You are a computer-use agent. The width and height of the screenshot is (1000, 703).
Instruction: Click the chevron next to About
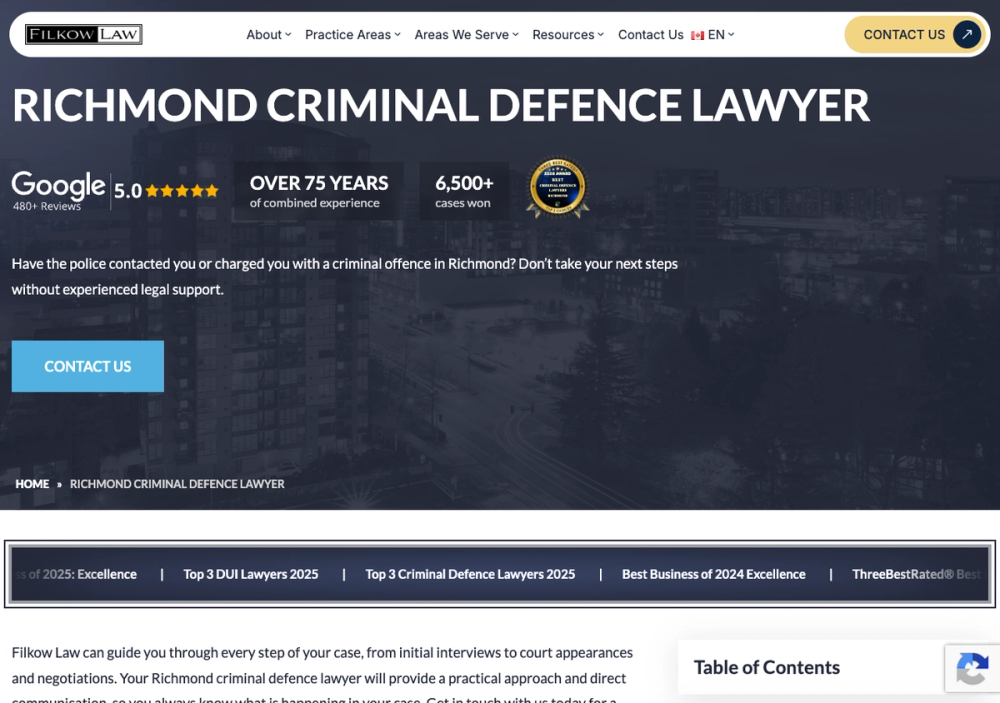(x=288, y=34)
